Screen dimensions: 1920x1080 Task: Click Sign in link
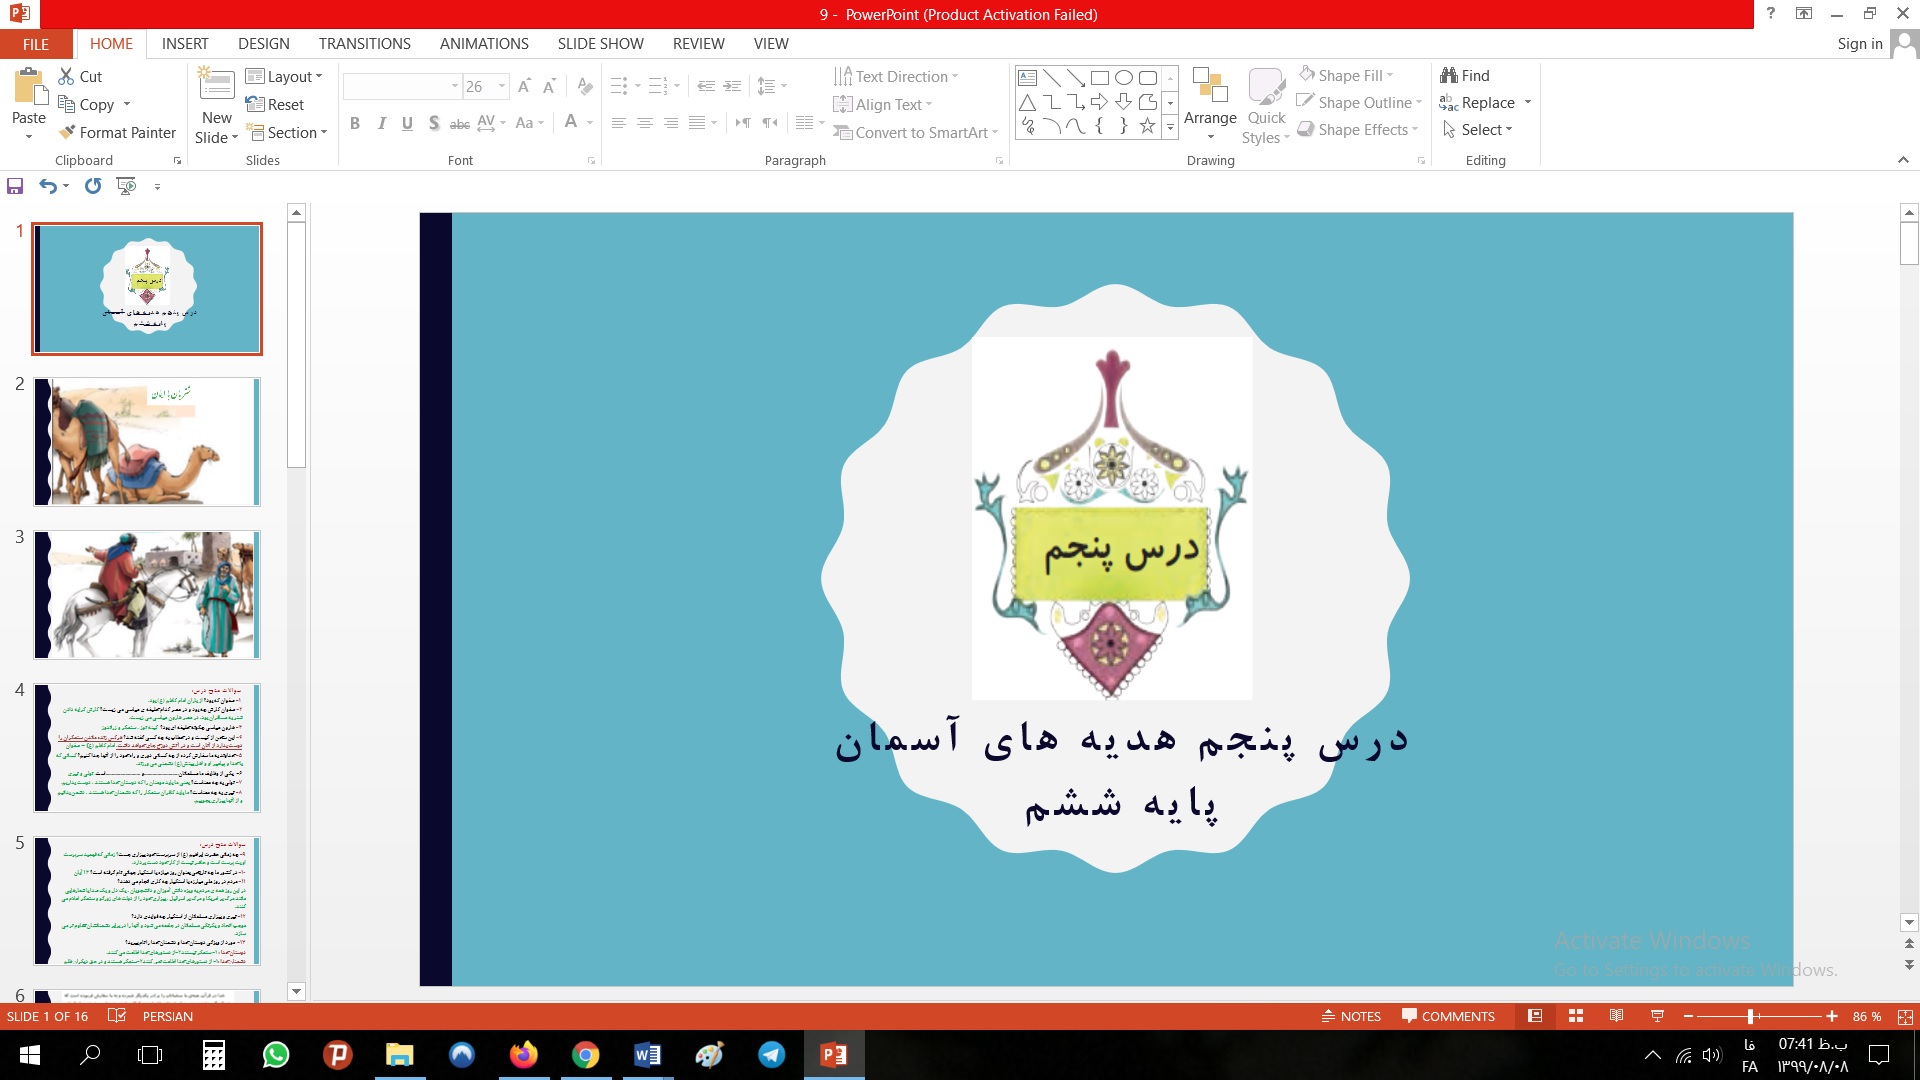pos(1859,44)
